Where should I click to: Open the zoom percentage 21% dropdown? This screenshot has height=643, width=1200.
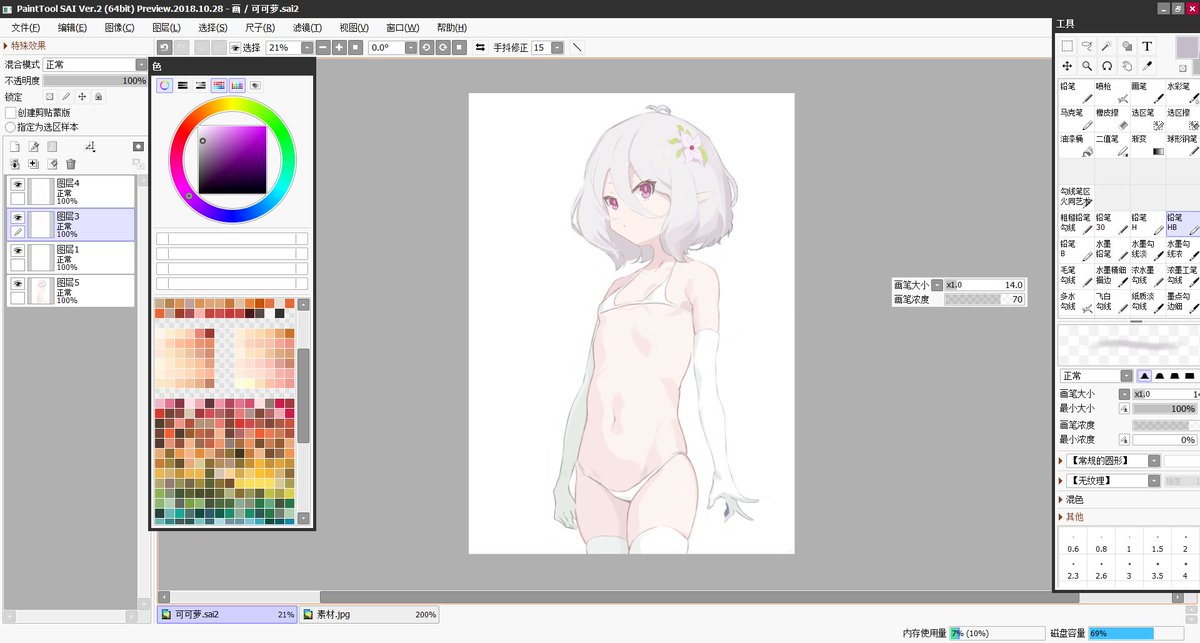(x=305, y=47)
